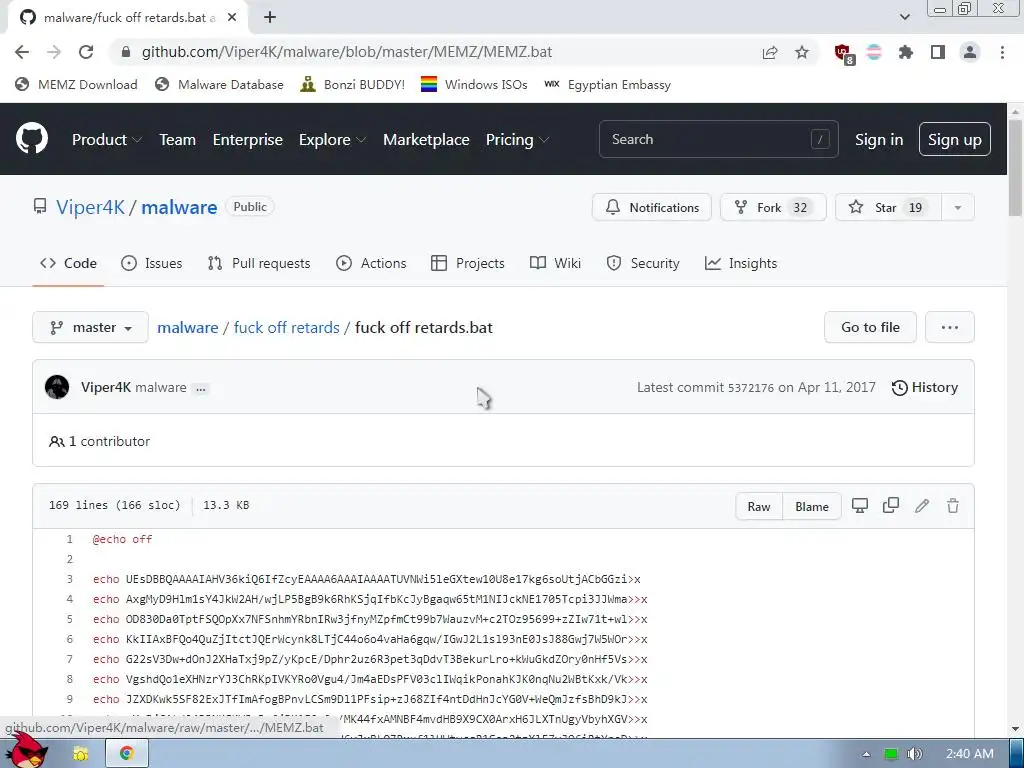This screenshot has height=768, width=1024.
Task: Expand the Pricing menu
Action: click(x=517, y=140)
